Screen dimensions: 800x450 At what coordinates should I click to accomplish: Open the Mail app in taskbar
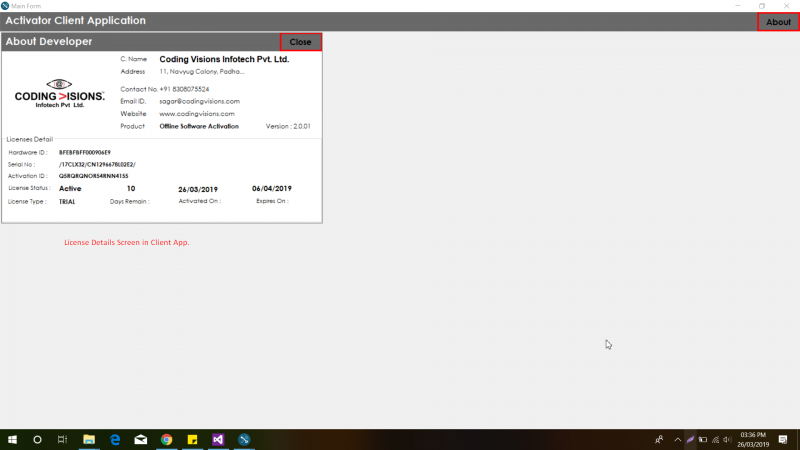pos(141,439)
